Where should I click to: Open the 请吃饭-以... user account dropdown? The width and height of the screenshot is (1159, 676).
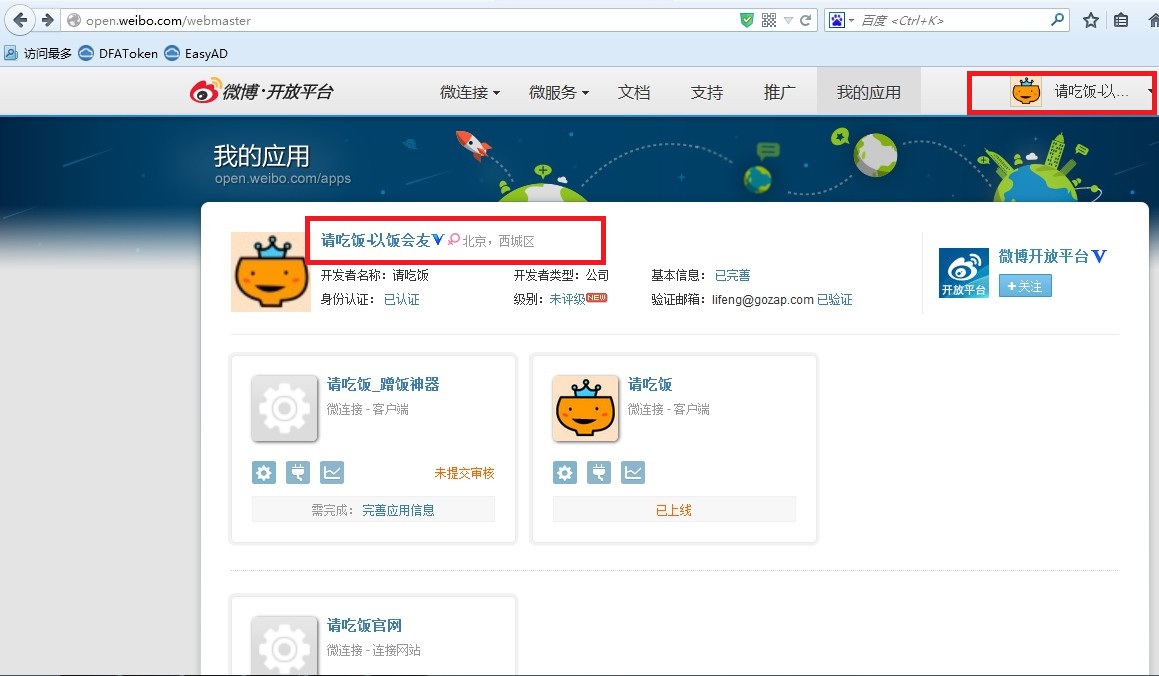[x=1091, y=92]
